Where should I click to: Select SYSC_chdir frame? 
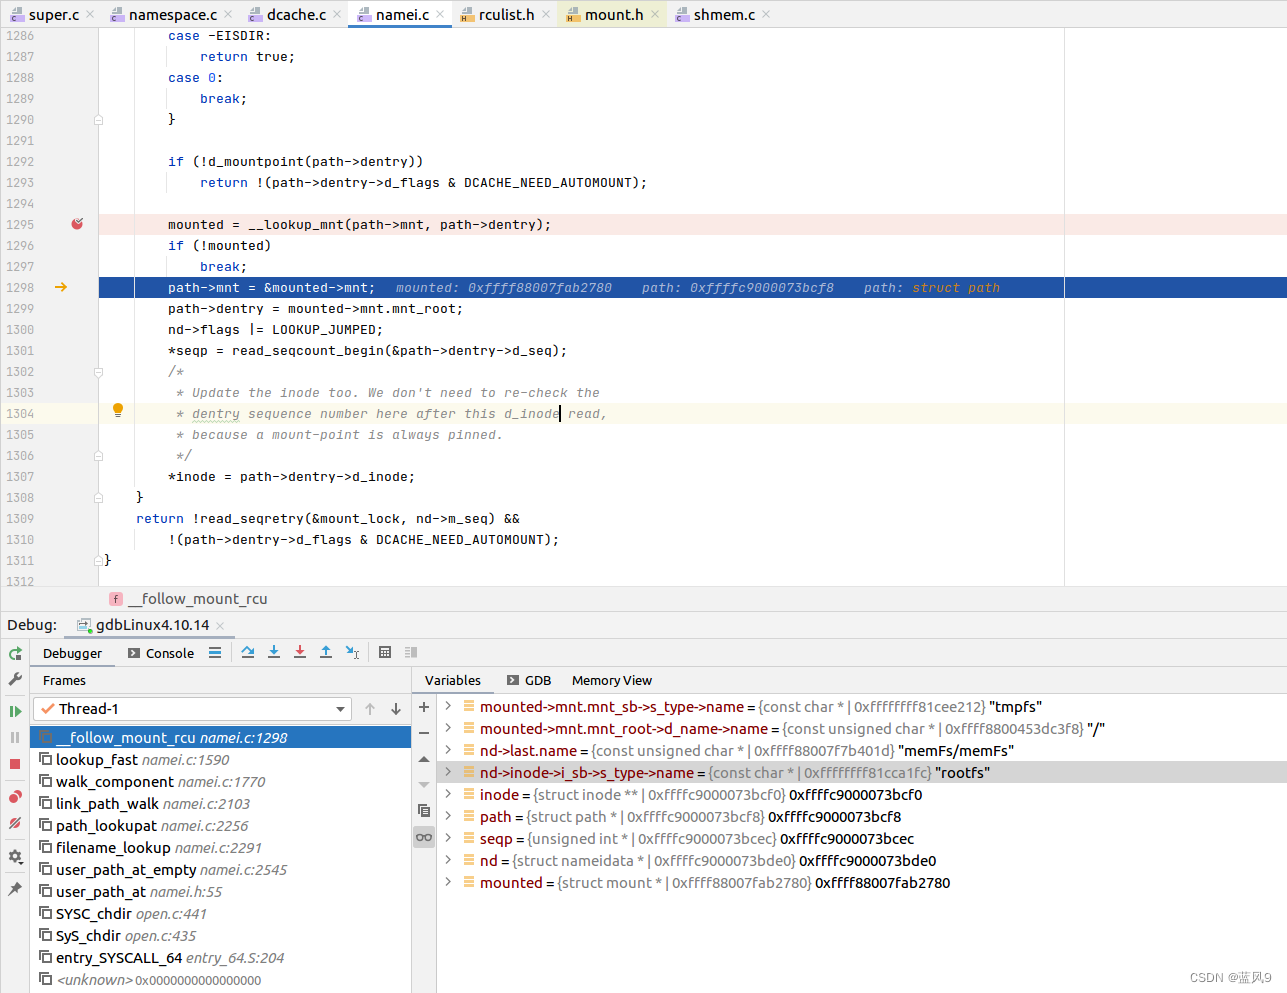pos(221,913)
